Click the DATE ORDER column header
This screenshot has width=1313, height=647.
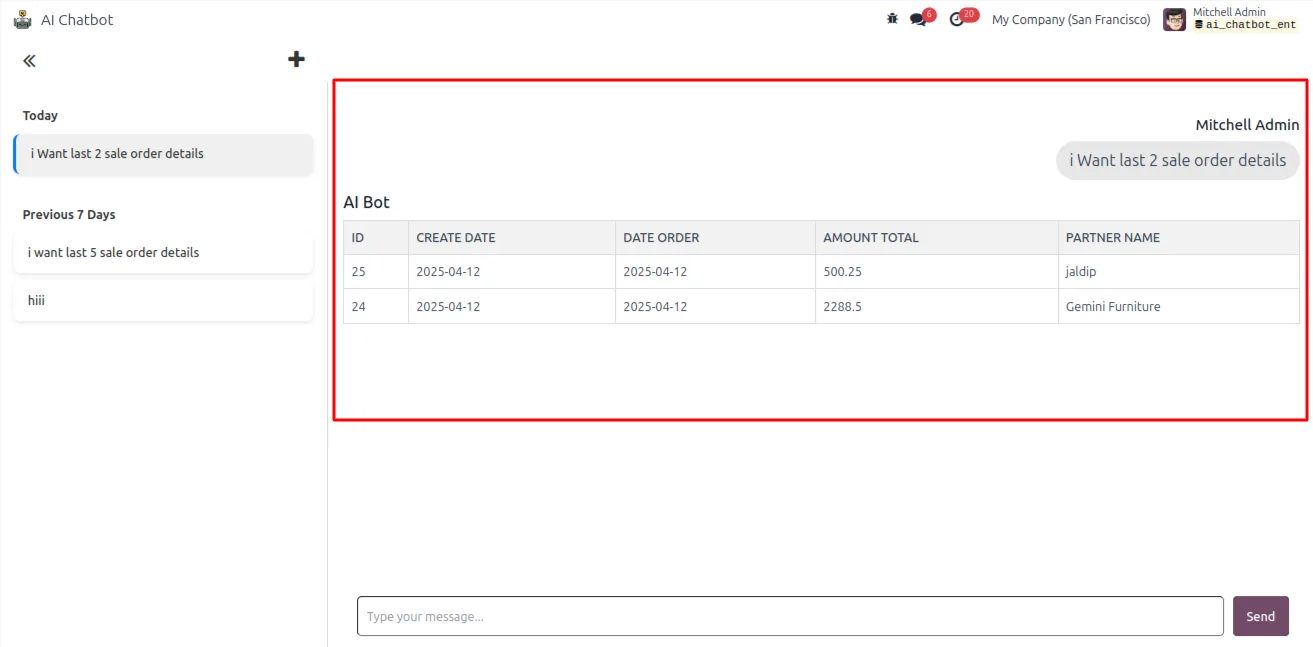(x=716, y=238)
